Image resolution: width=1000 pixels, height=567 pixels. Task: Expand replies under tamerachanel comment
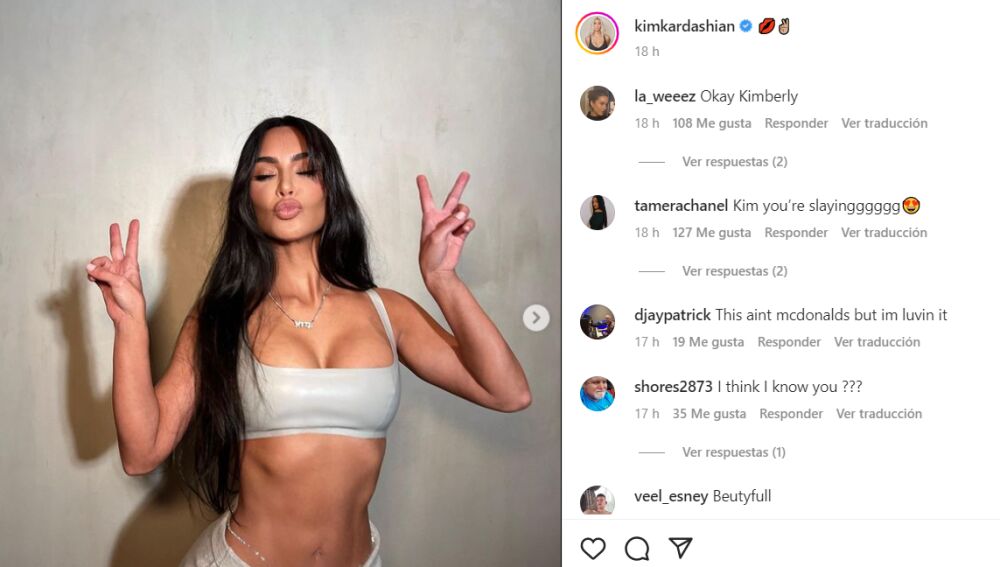pyautogui.click(x=735, y=271)
